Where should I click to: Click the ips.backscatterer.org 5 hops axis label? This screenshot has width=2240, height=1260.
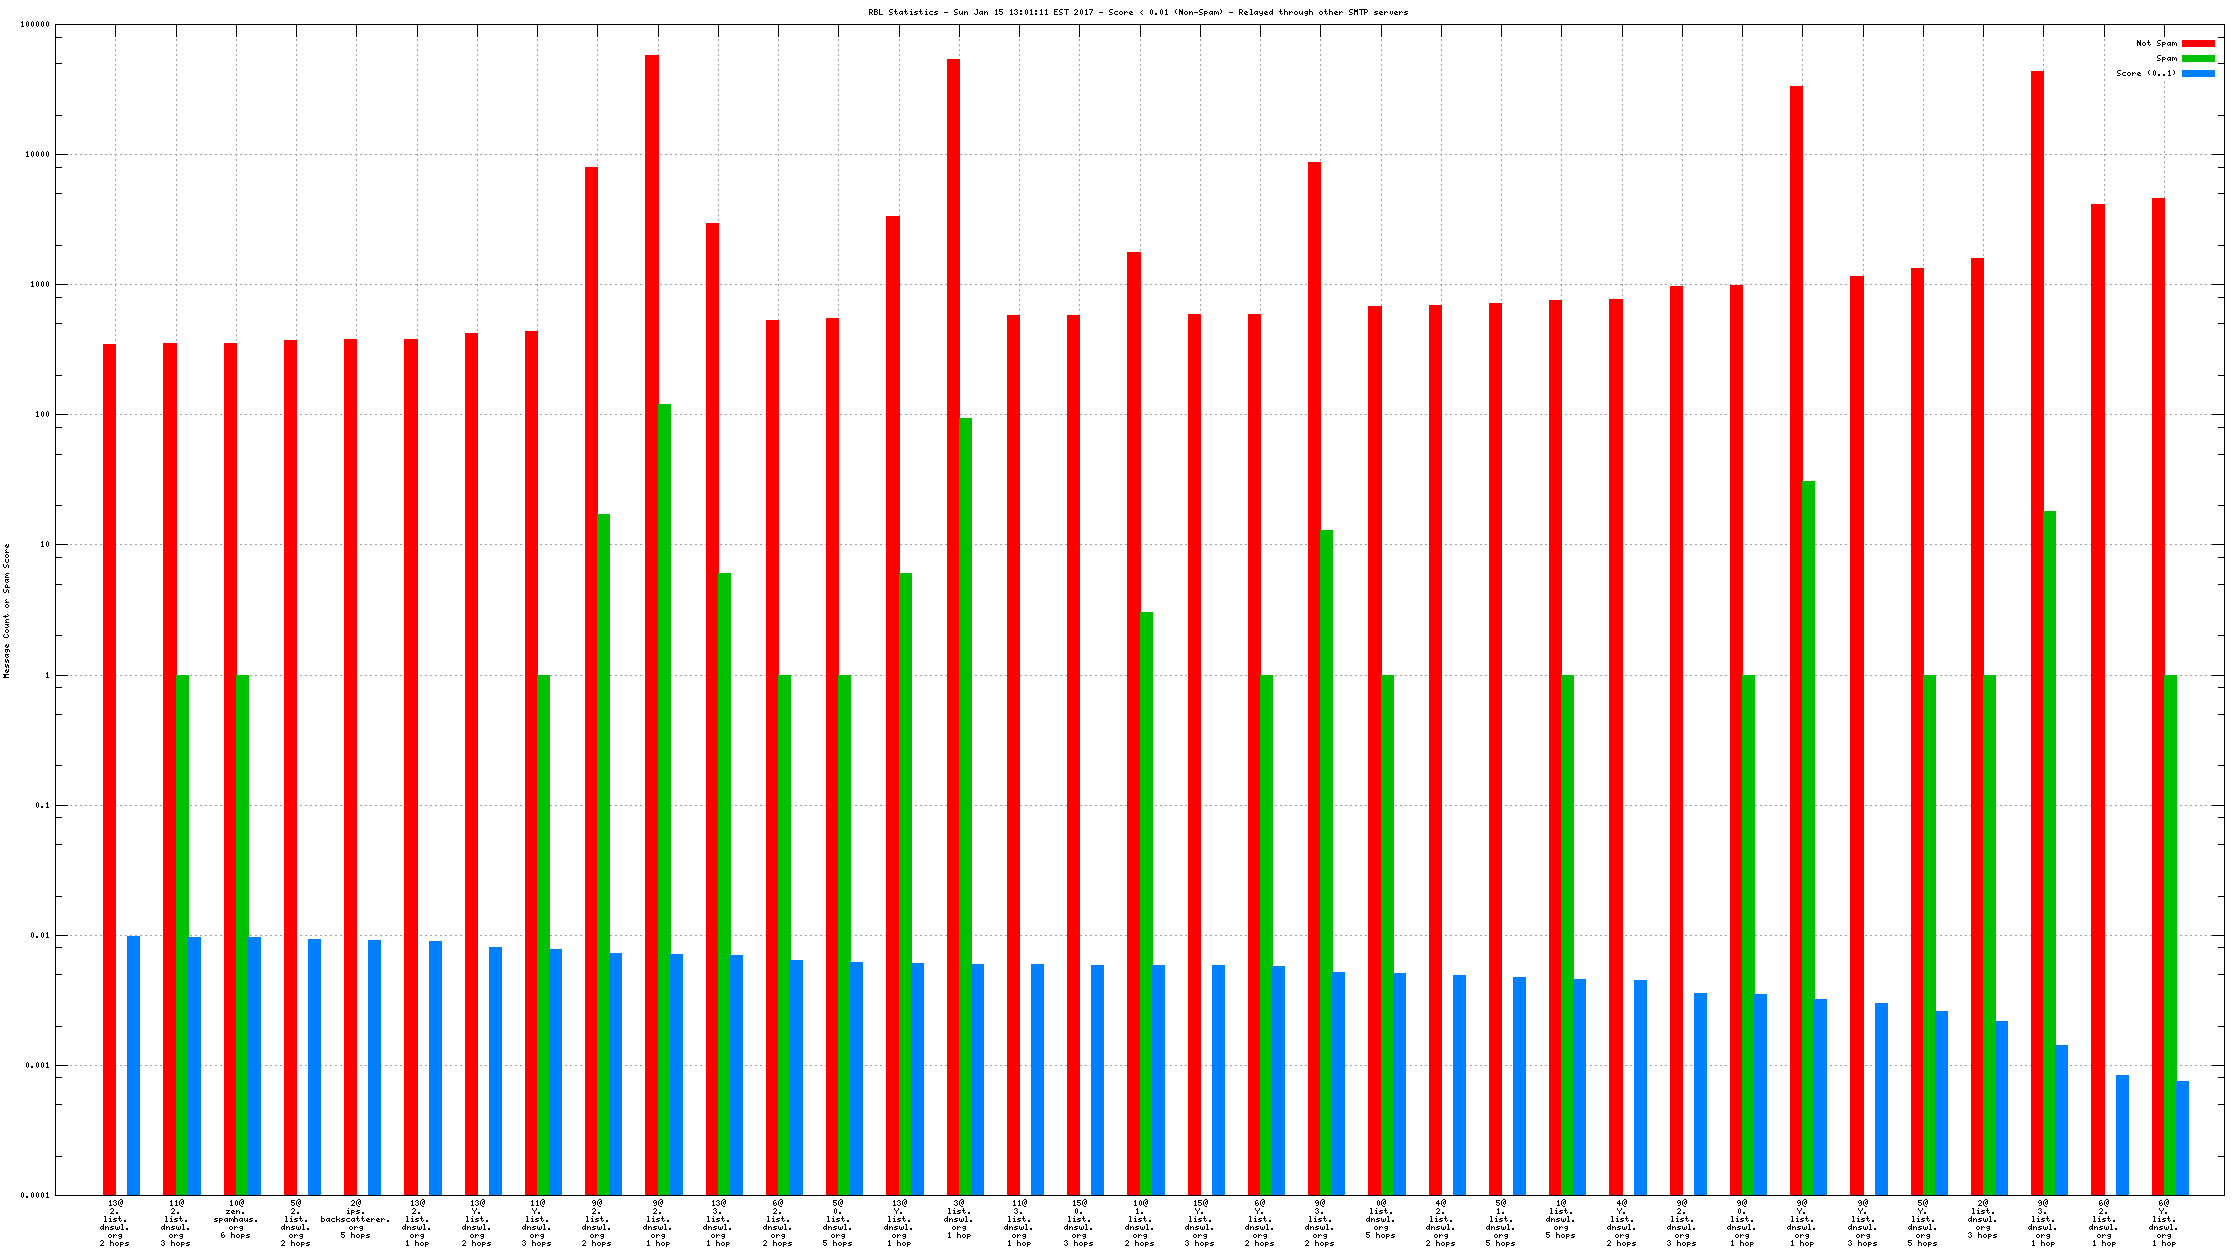click(355, 1219)
